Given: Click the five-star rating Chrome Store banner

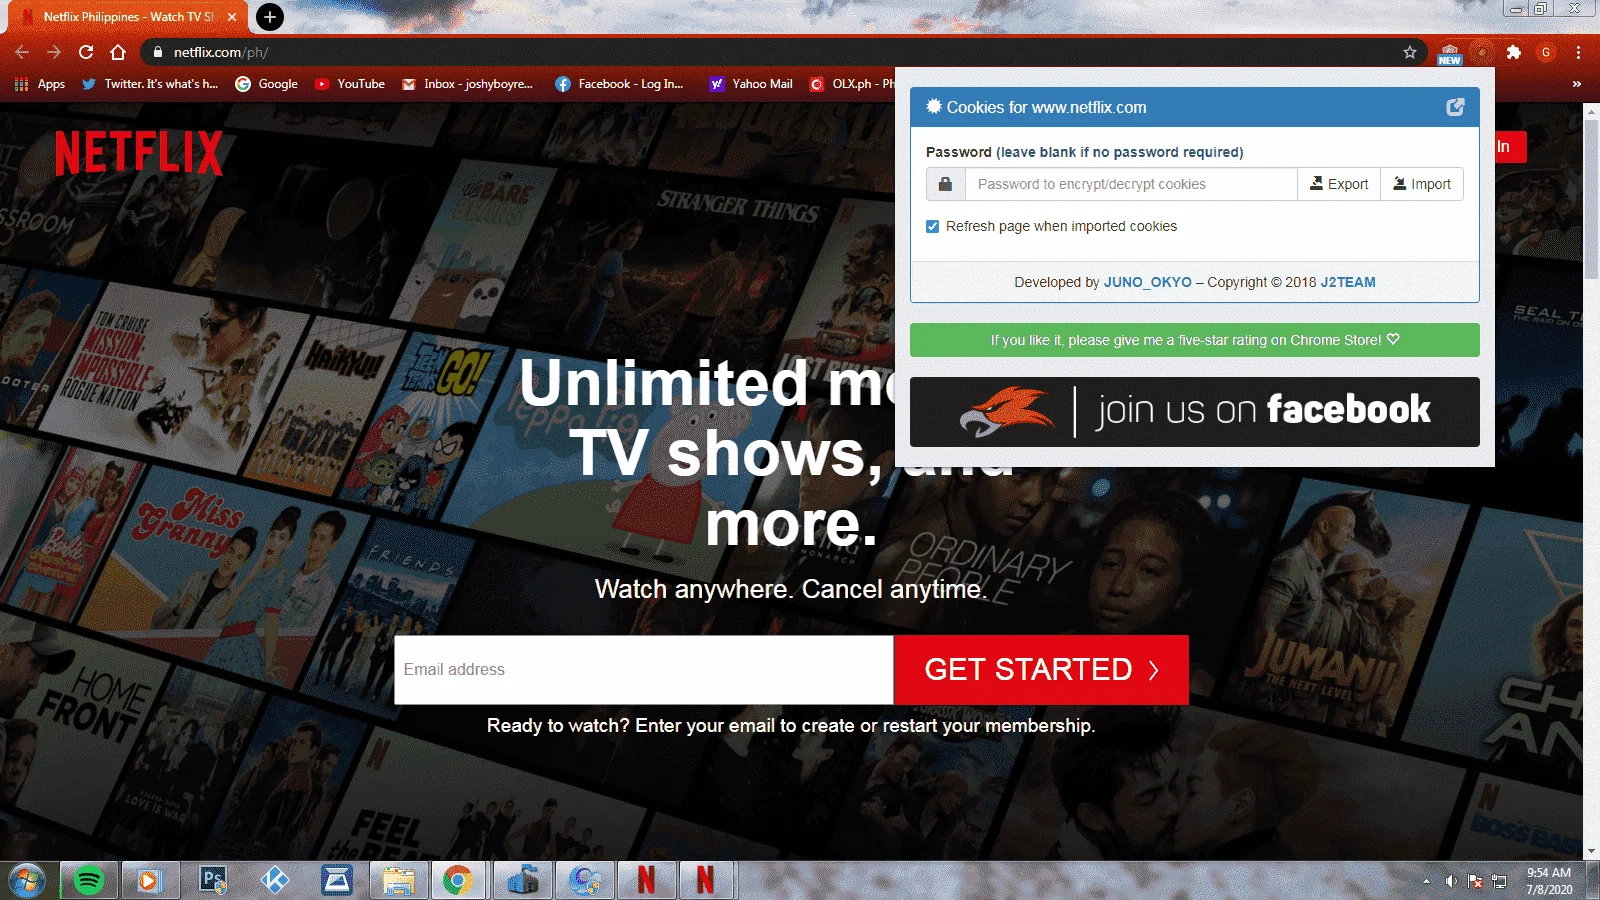Looking at the screenshot, I should [x=1194, y=340].
